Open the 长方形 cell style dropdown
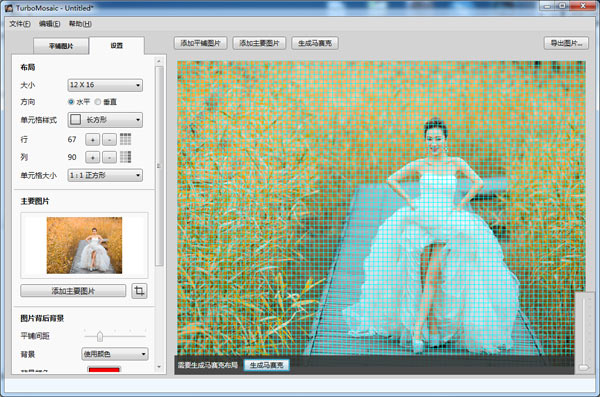Viewport: 600px width, 397px height. pyautogui.click(x=105, y=120)
